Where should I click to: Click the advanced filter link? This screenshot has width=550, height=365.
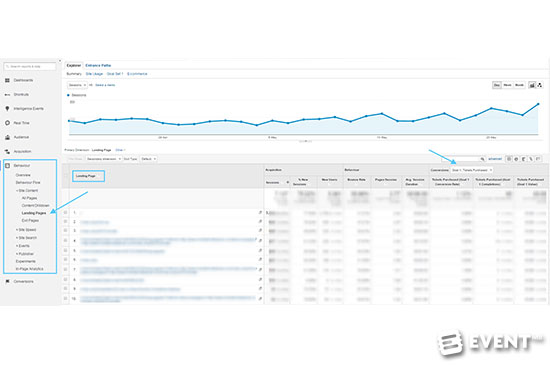495,159
